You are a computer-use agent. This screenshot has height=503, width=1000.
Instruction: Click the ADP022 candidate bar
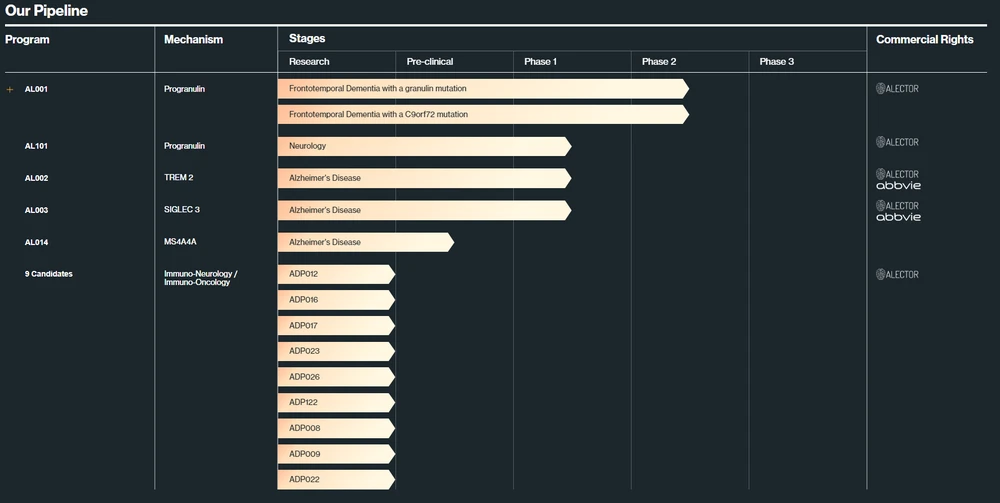[x=335, y=479]
